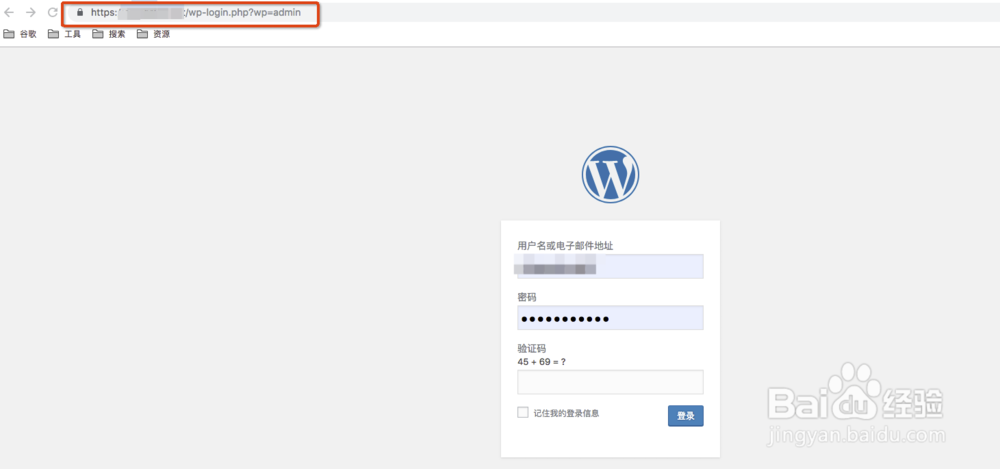Click the WordPress logo
This screenshot has width=1000, height=469.
610,174
